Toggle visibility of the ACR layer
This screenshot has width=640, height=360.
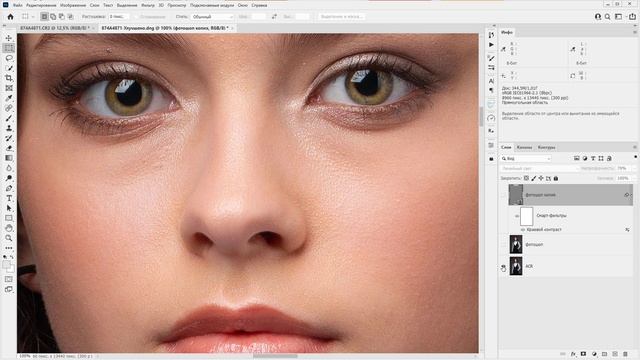tap(503, 267)
